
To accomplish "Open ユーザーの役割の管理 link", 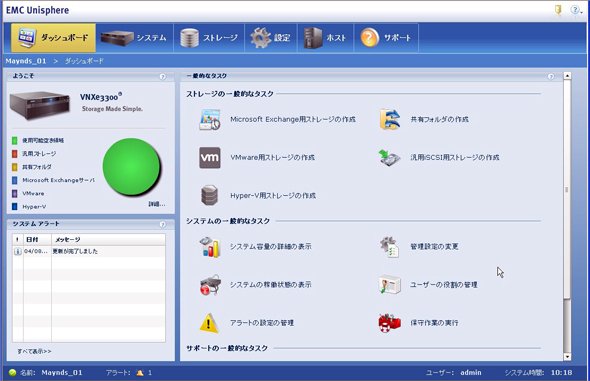I will (444, 284).
